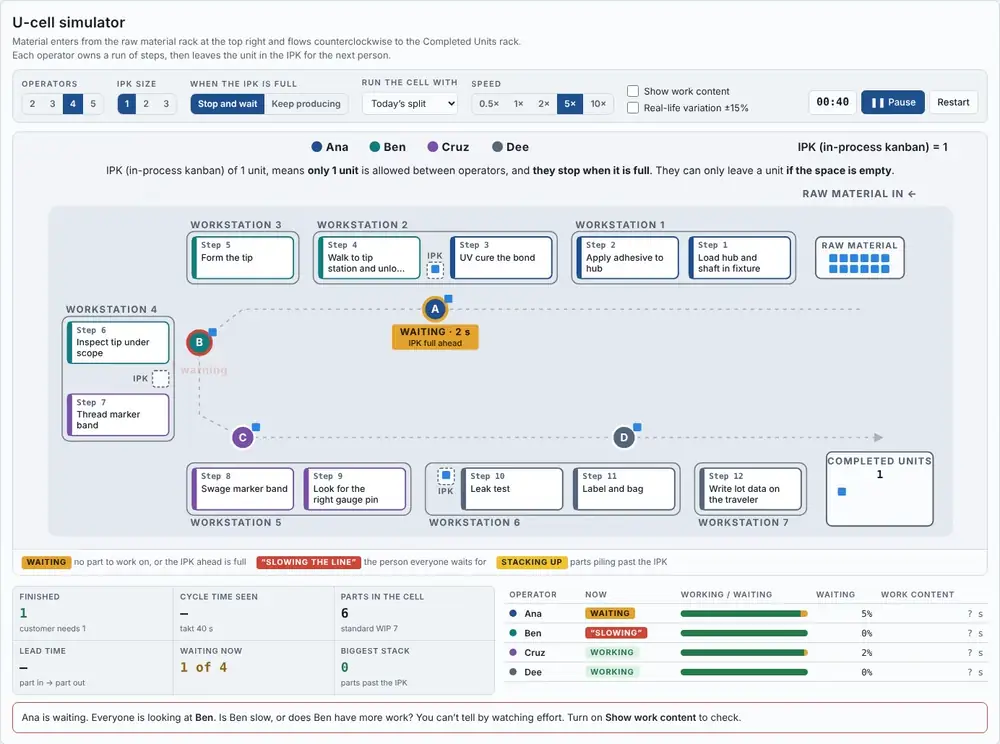Click the Step 10 Leak test box
The image size is (1000, 744).
click(513, 489)
